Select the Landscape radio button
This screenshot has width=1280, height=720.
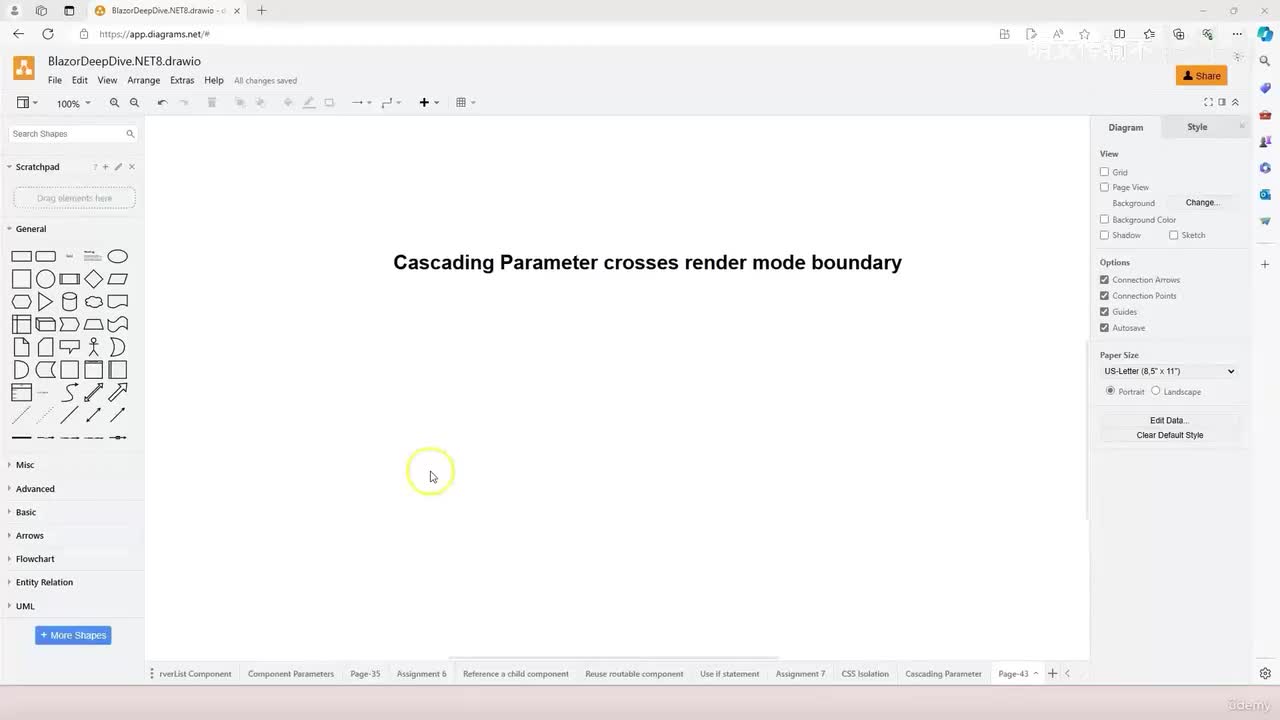point(1155,391)
